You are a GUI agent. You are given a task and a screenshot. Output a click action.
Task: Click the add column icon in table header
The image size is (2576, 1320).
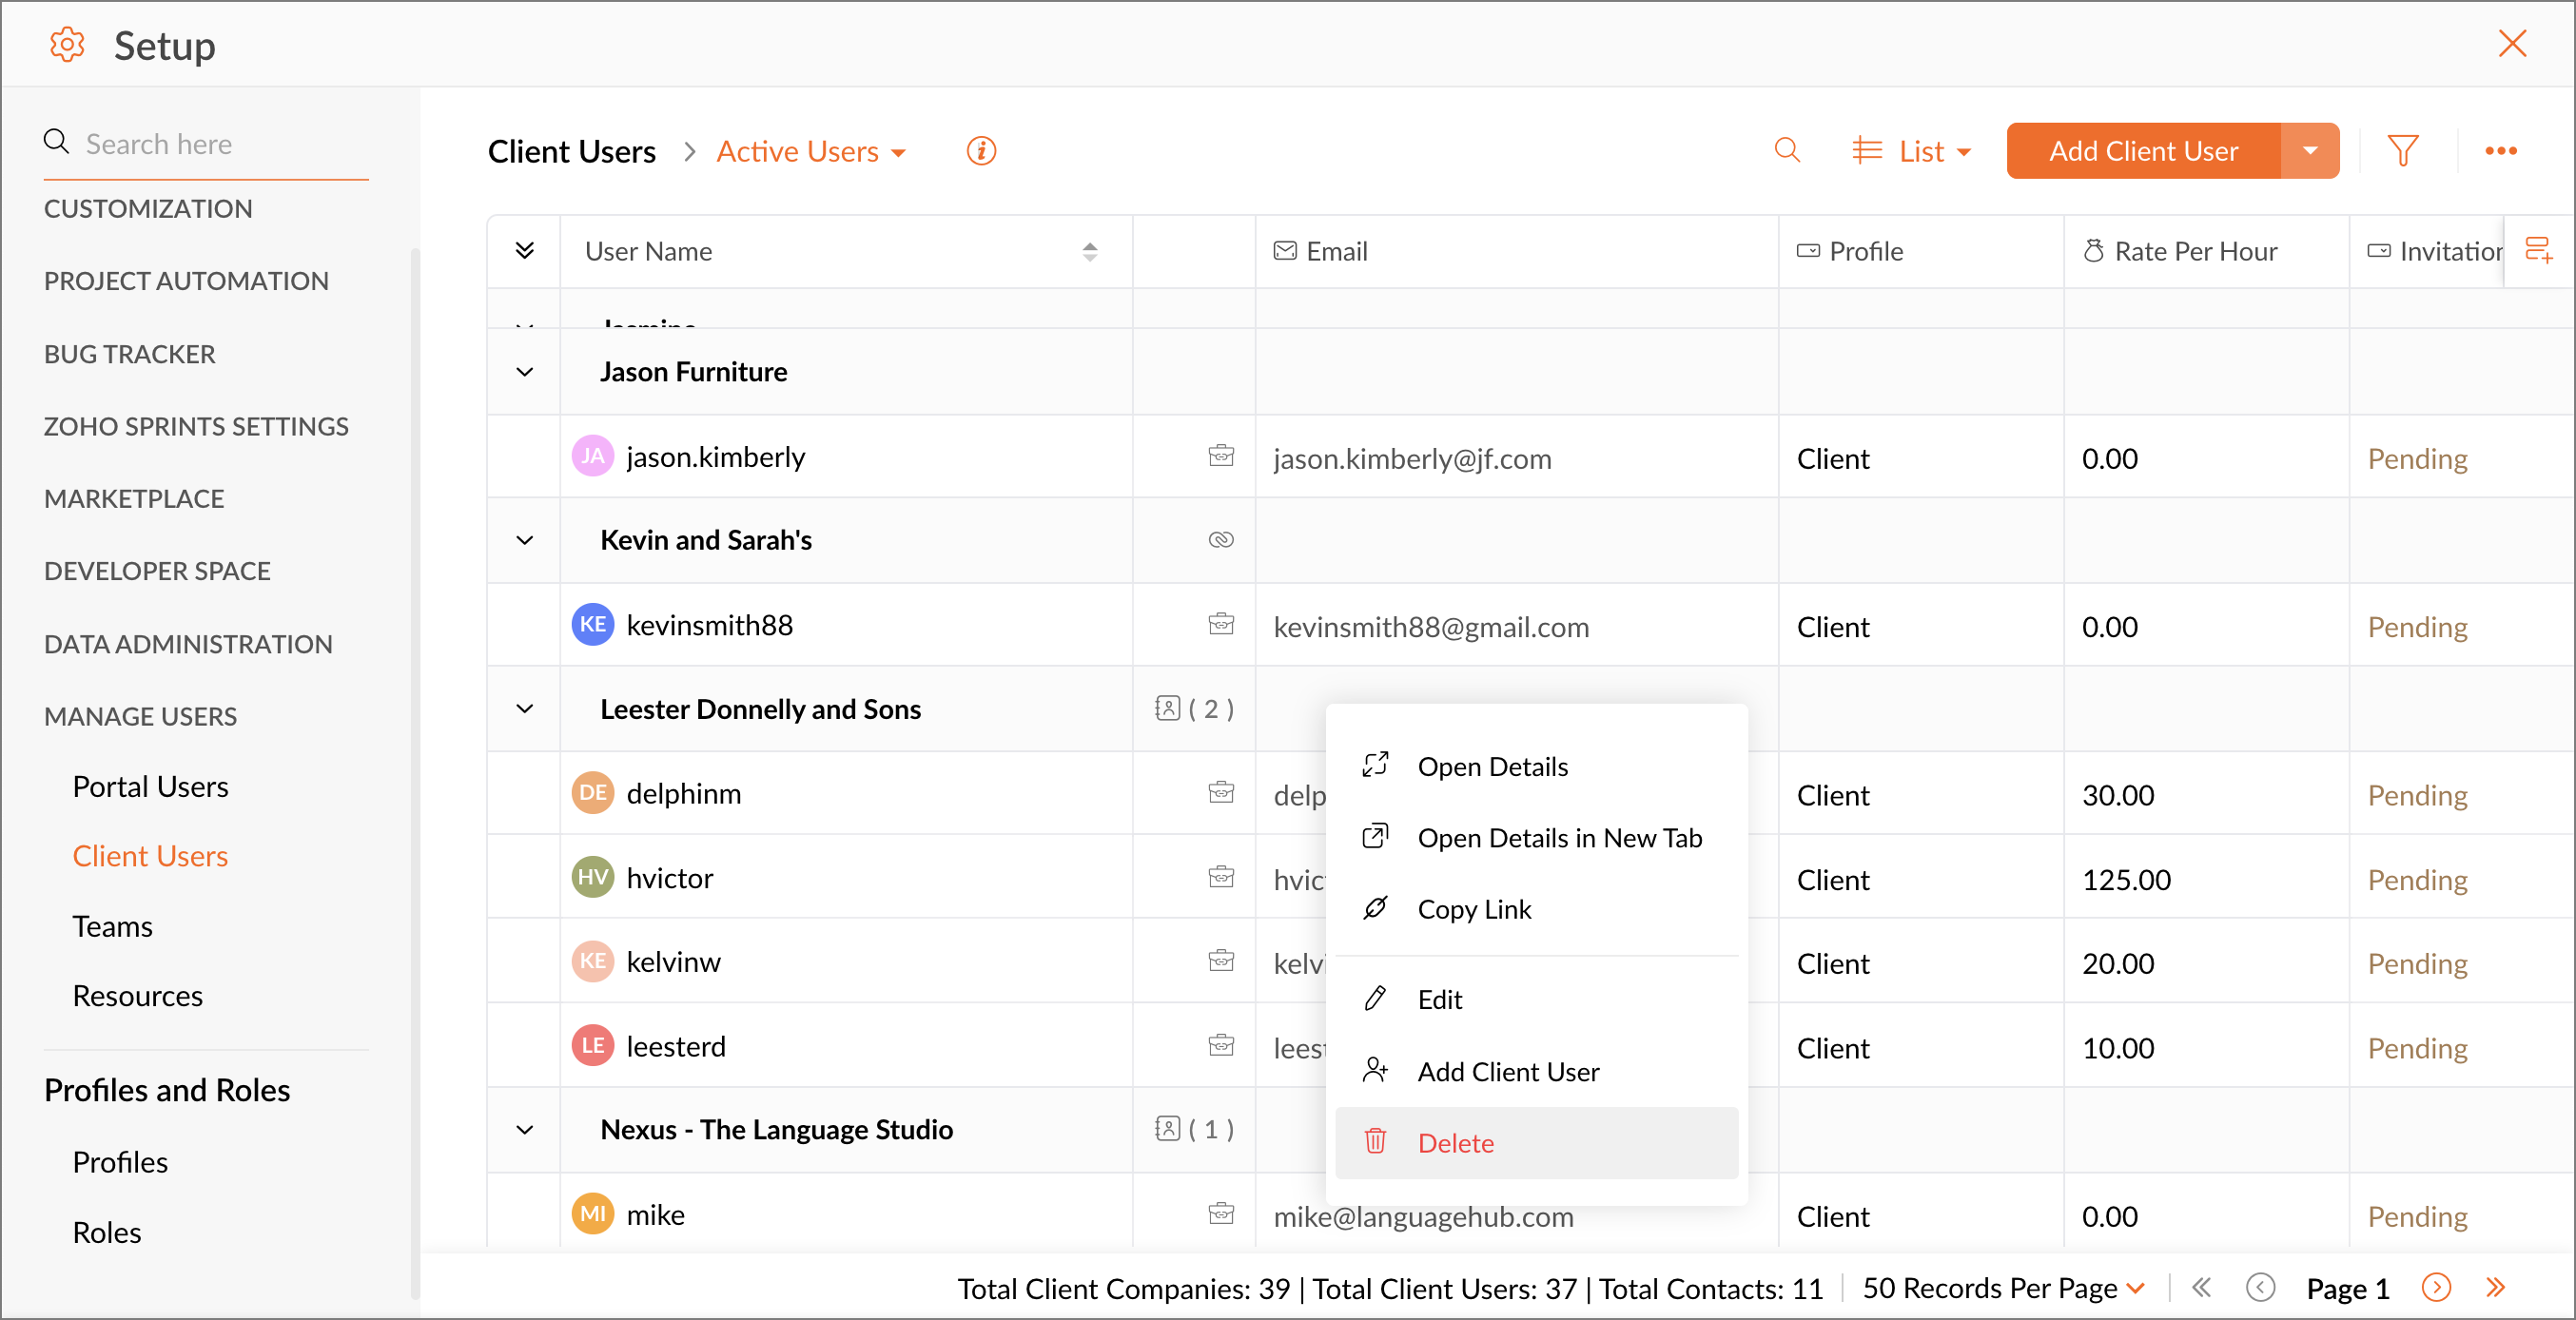(2538, 250)
